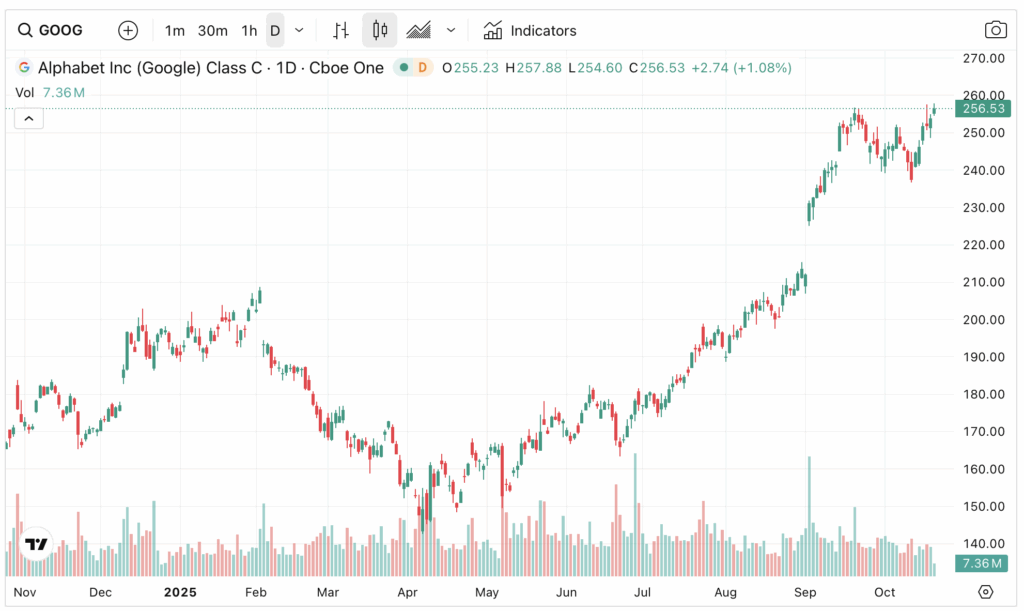The height and width of the screenshot is (611, 1024).
Task: Click the TradingView logo on the chart
Action: coord(37,544)
